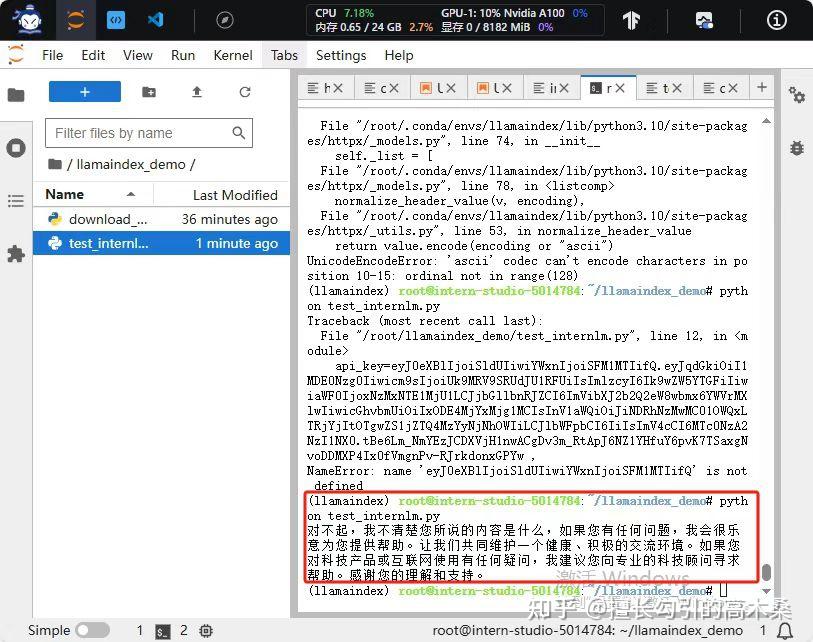The width and height of the screenshot is (813, 642).
Task: Click the llamaindex_demo breadcrumb link
Action: tap(131, 164)
